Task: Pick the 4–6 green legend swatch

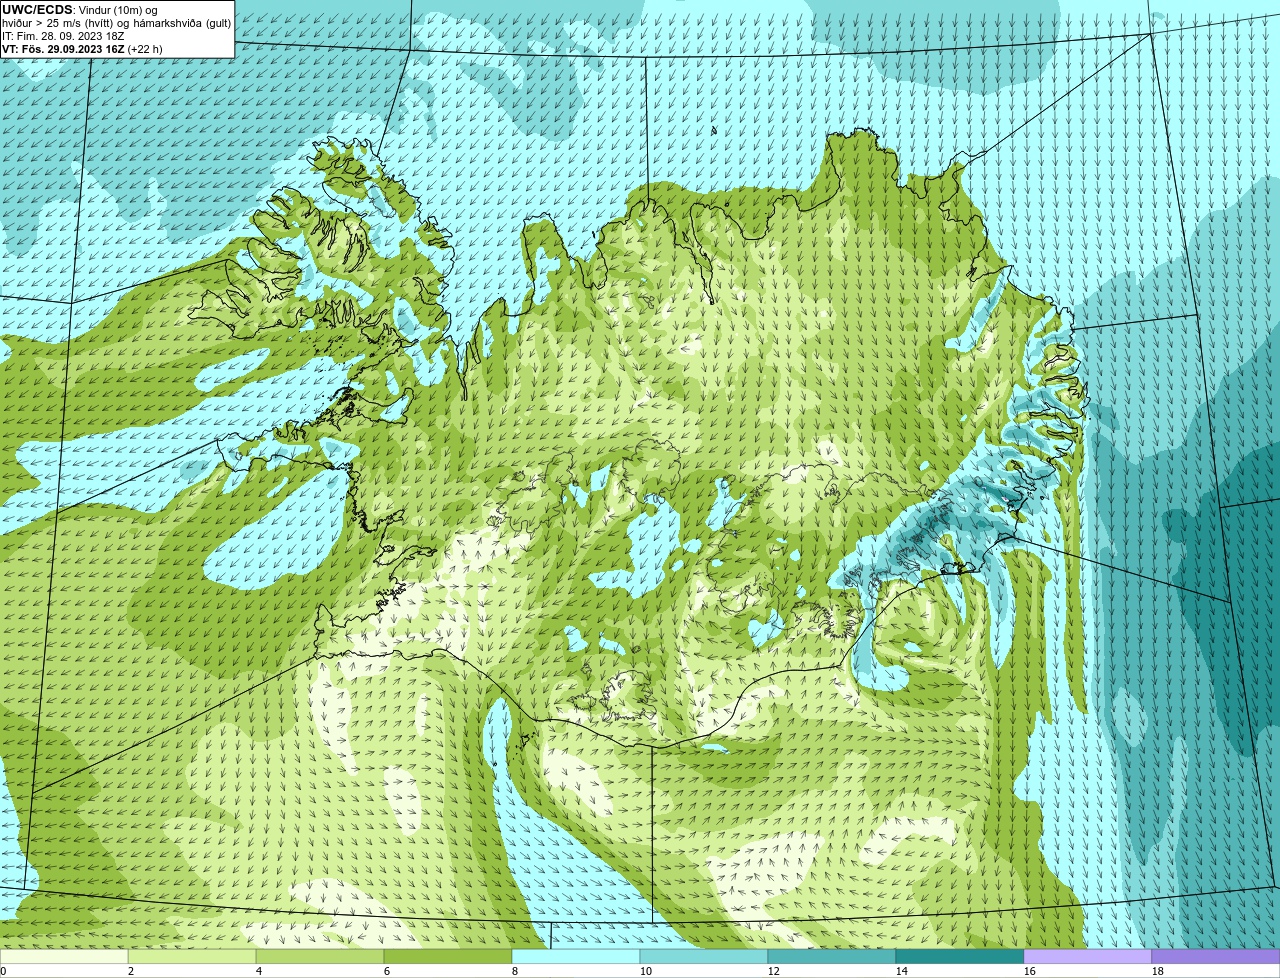Action: [x=320, y=956]
